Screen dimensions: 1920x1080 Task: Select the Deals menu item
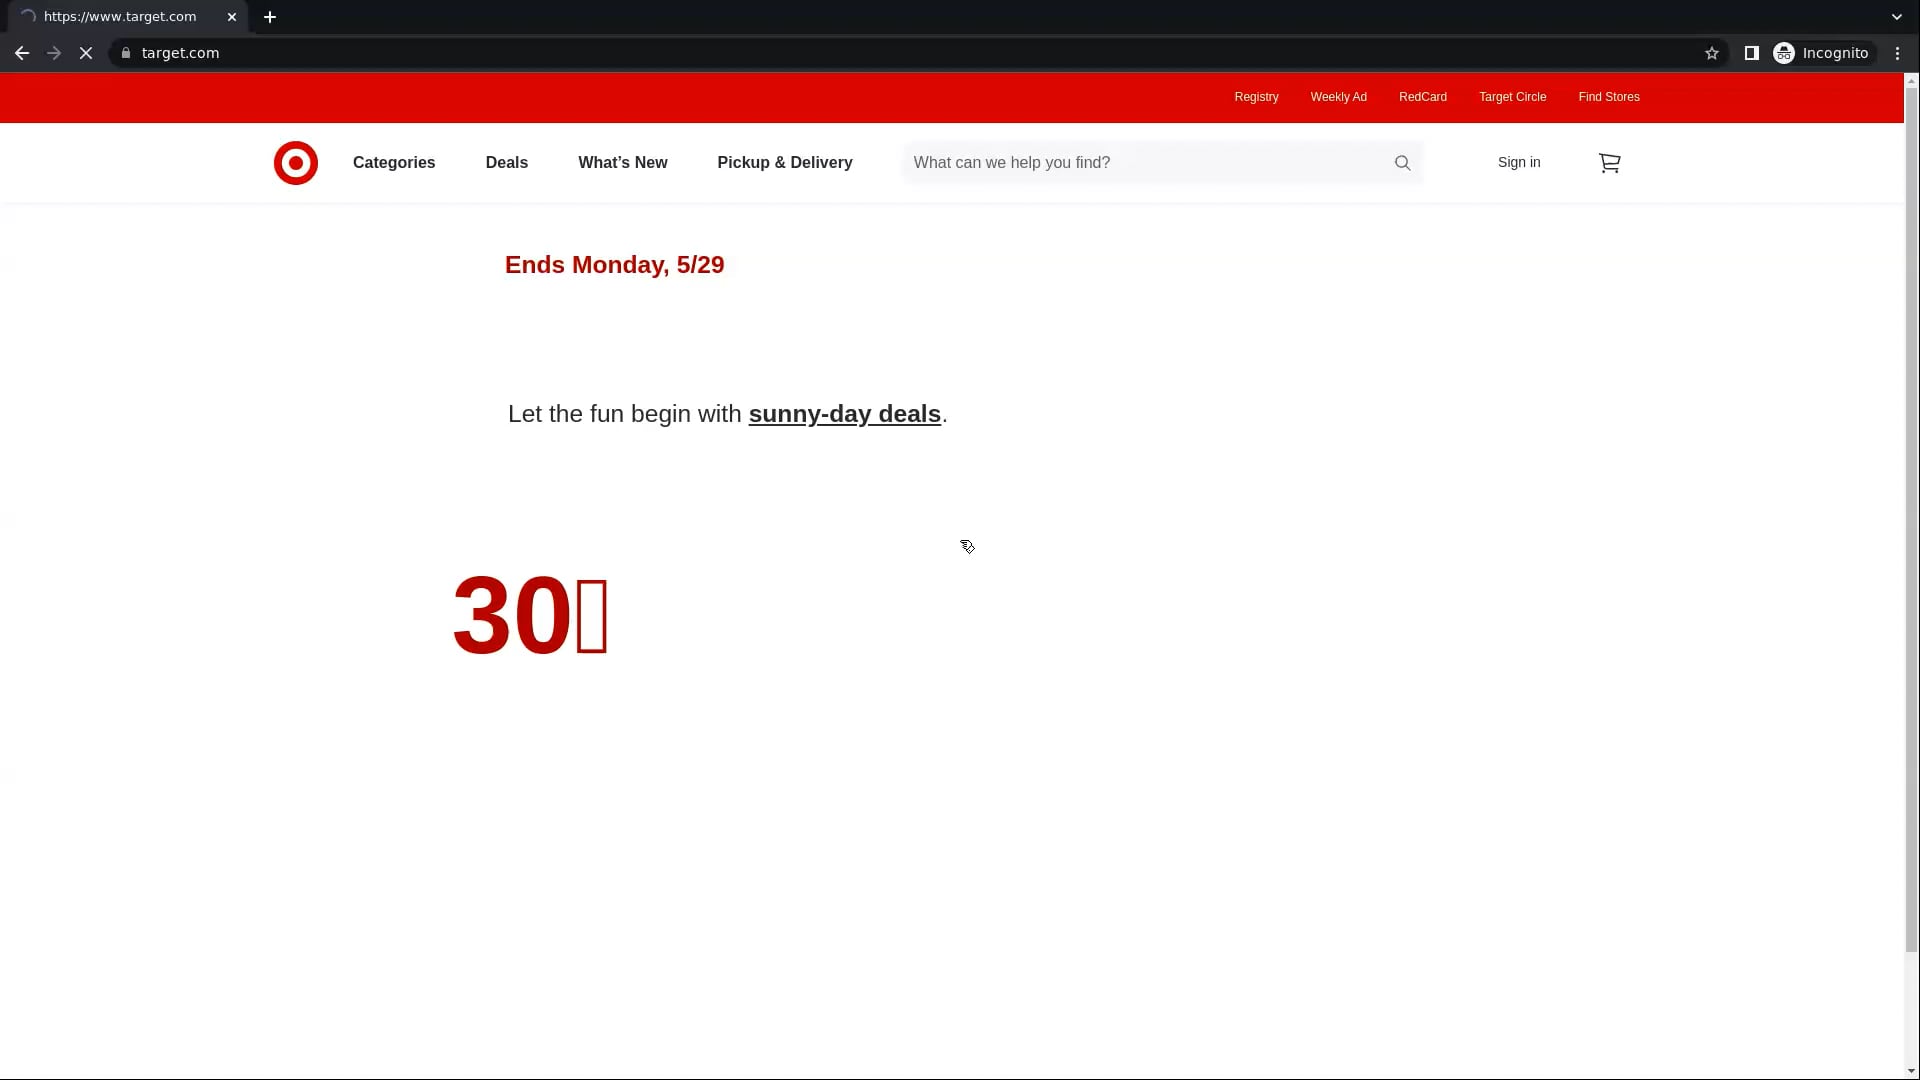506,162
